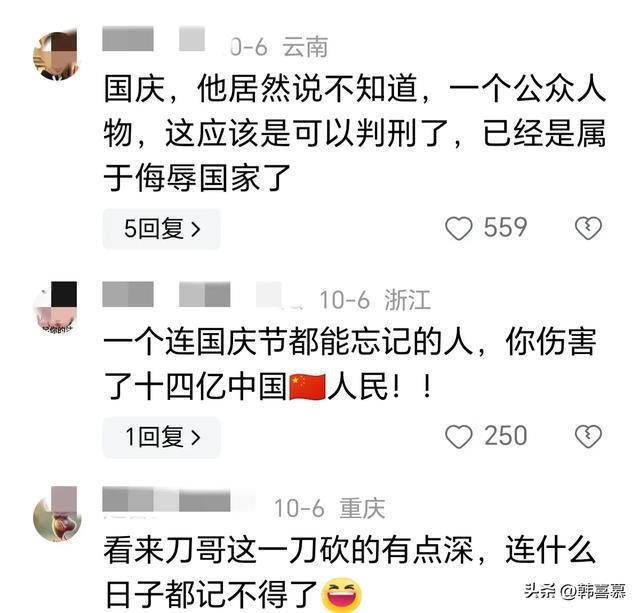Tap the 头条 watermark handle
Screen dimensions: 640x613
click(x=575, y=591)
